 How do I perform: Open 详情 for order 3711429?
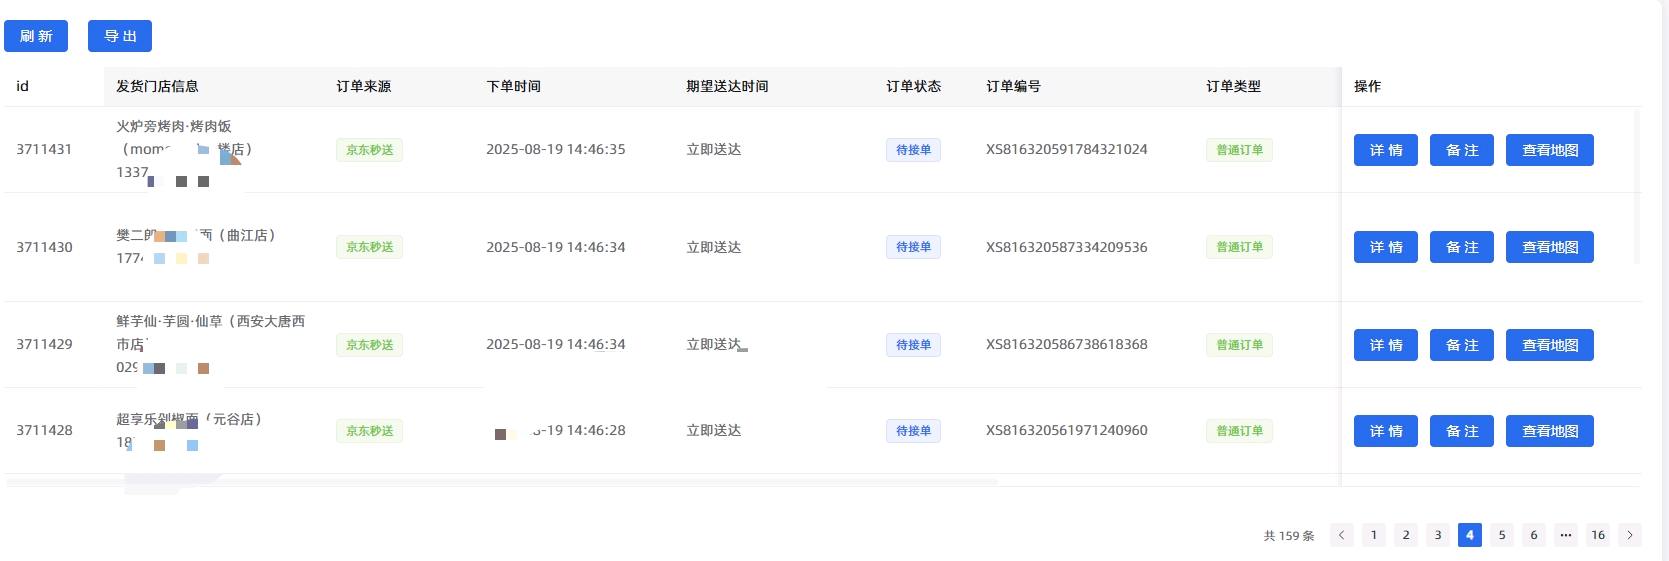1386,345
